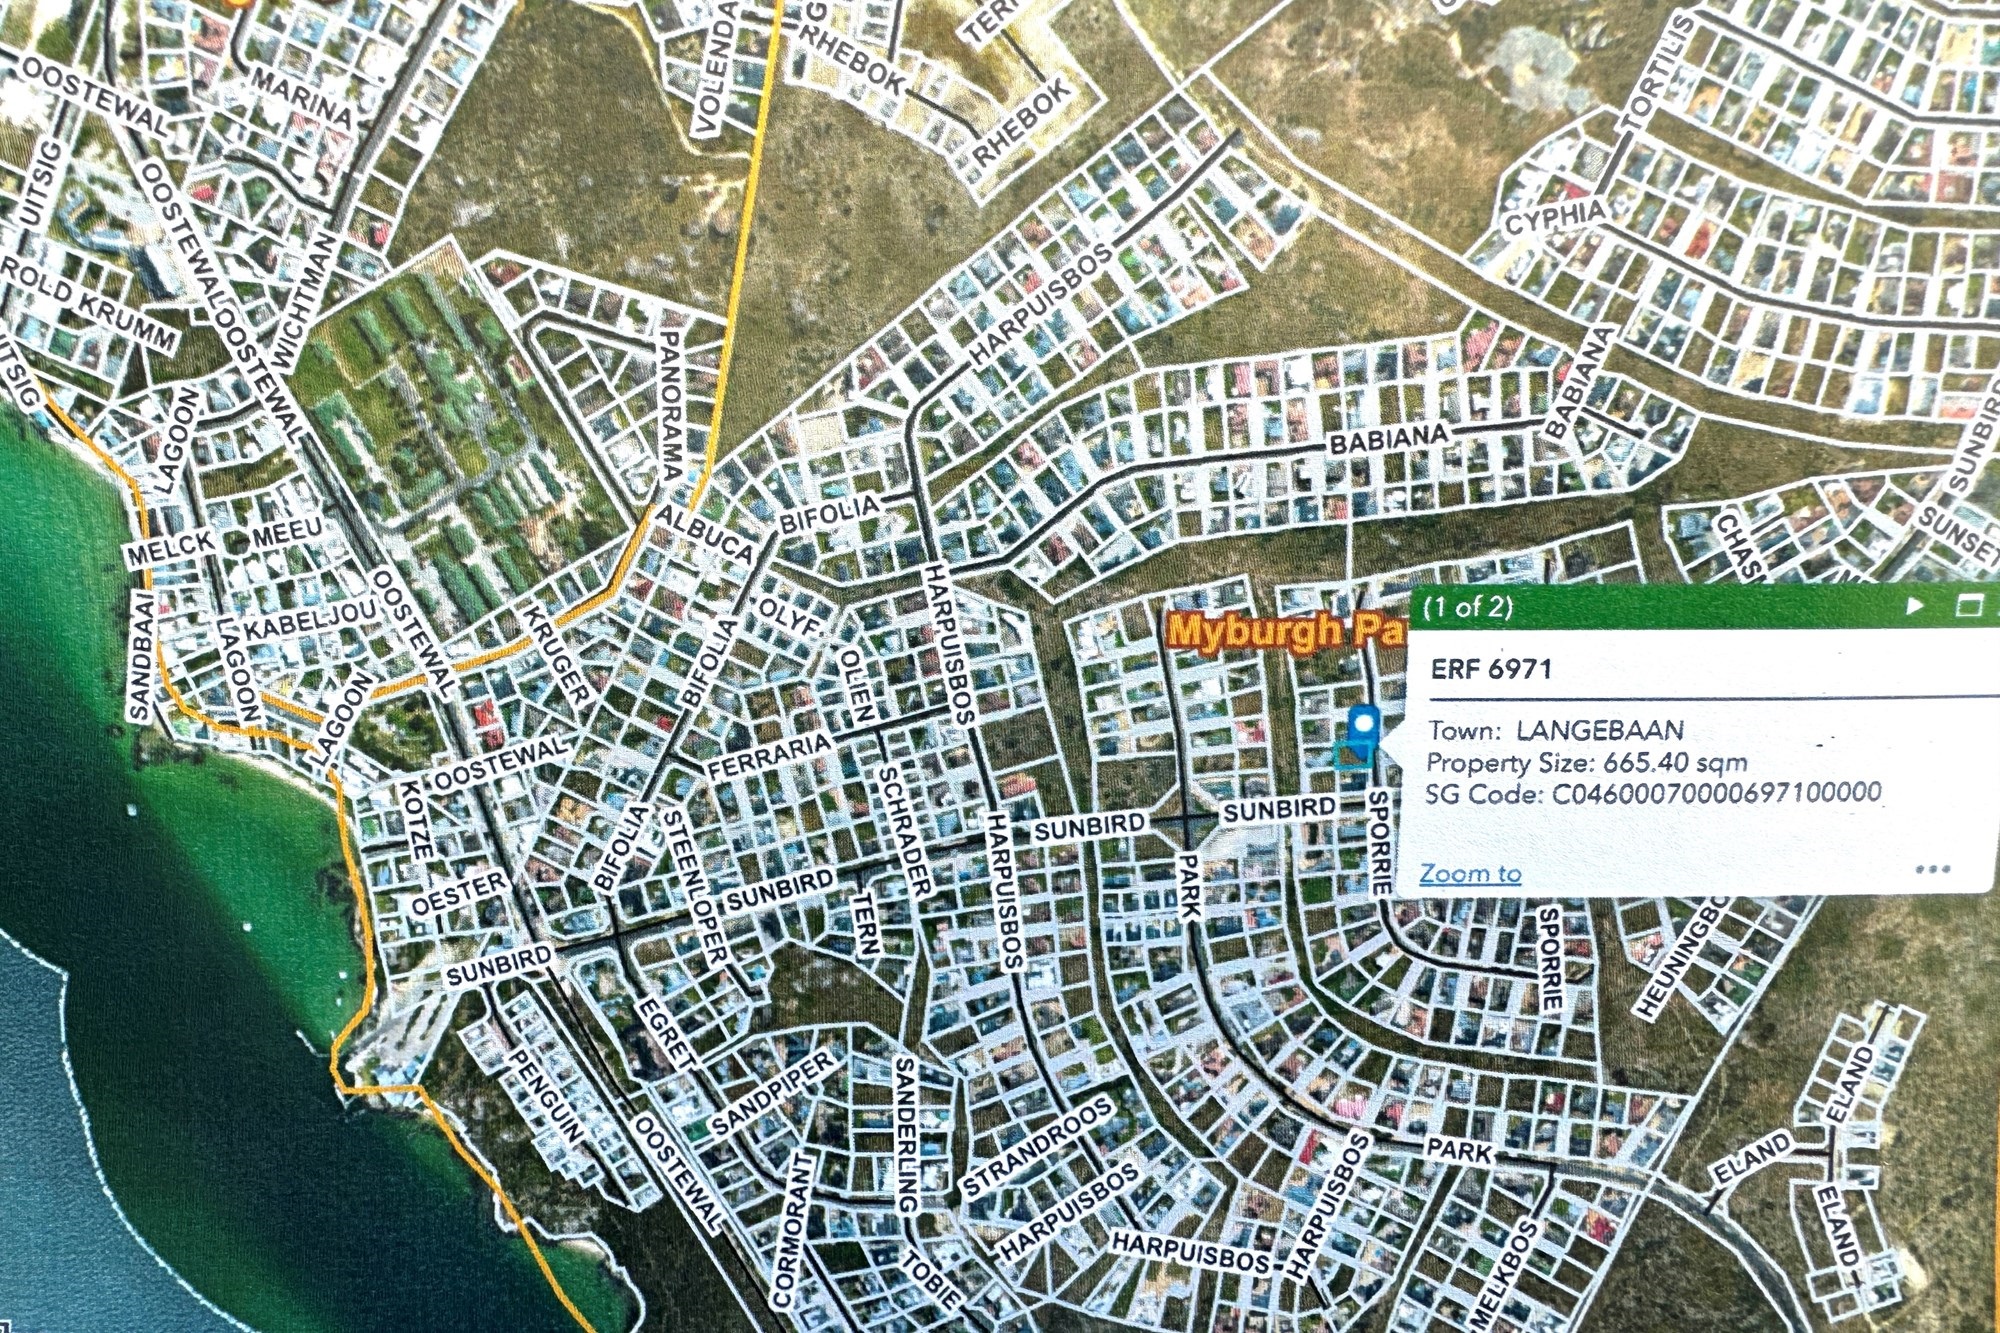Click the blue location marker pin
Screen dimensions: 2000x1333
pyautogui.click(x=1364, y=722)
